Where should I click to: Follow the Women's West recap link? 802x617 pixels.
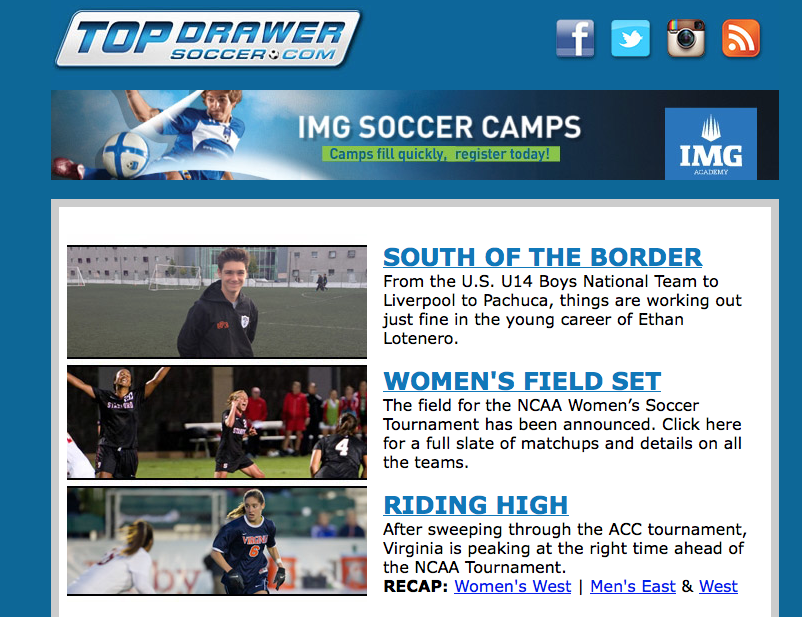513,586
